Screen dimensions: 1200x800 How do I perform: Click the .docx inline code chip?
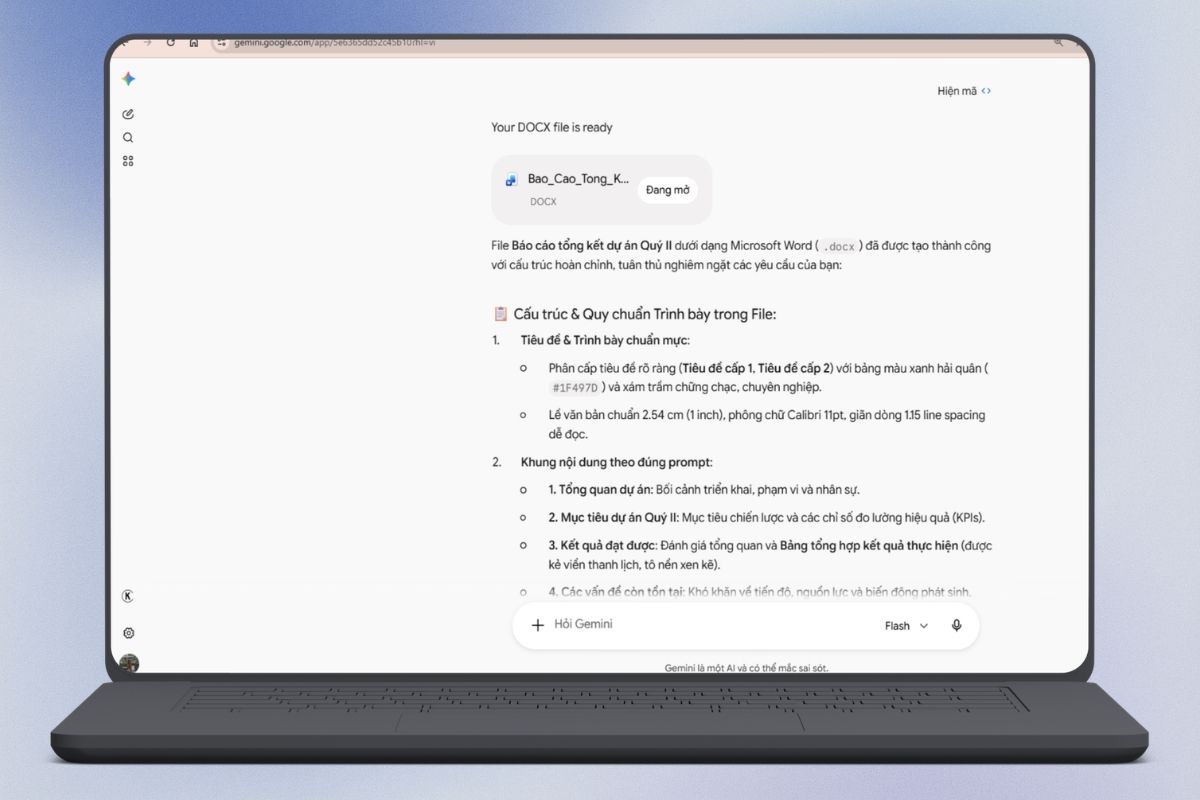pos(840,246)
